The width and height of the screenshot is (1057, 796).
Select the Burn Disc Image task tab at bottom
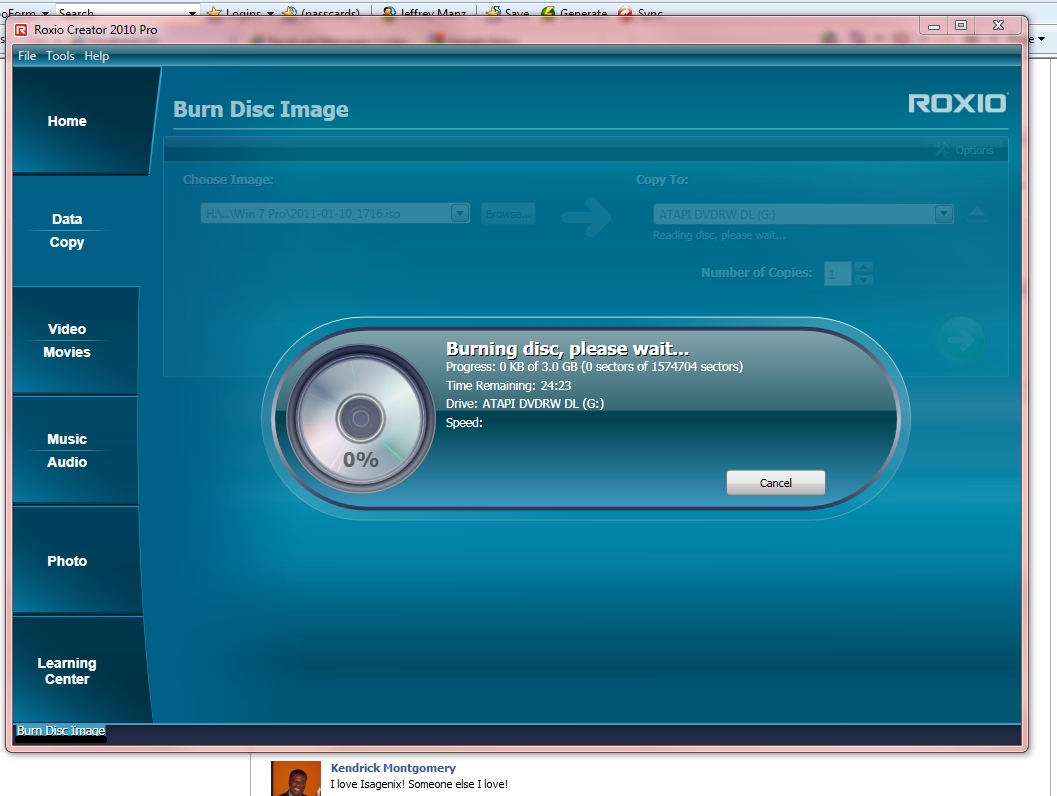61,731
